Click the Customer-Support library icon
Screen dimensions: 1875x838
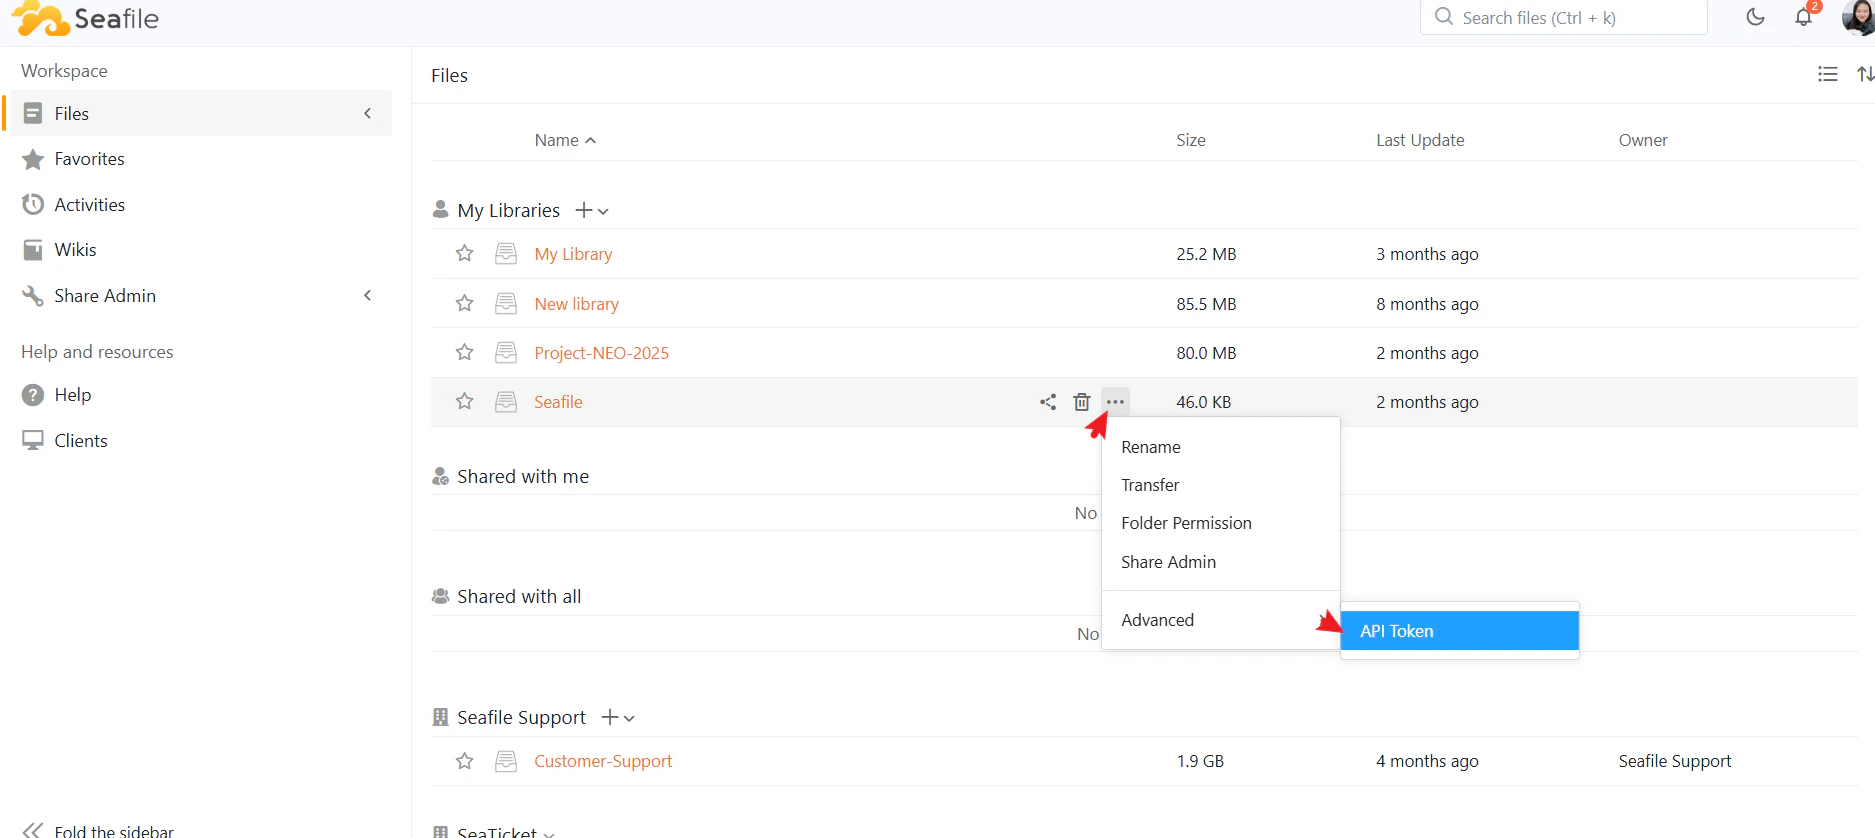coord(506,761)
